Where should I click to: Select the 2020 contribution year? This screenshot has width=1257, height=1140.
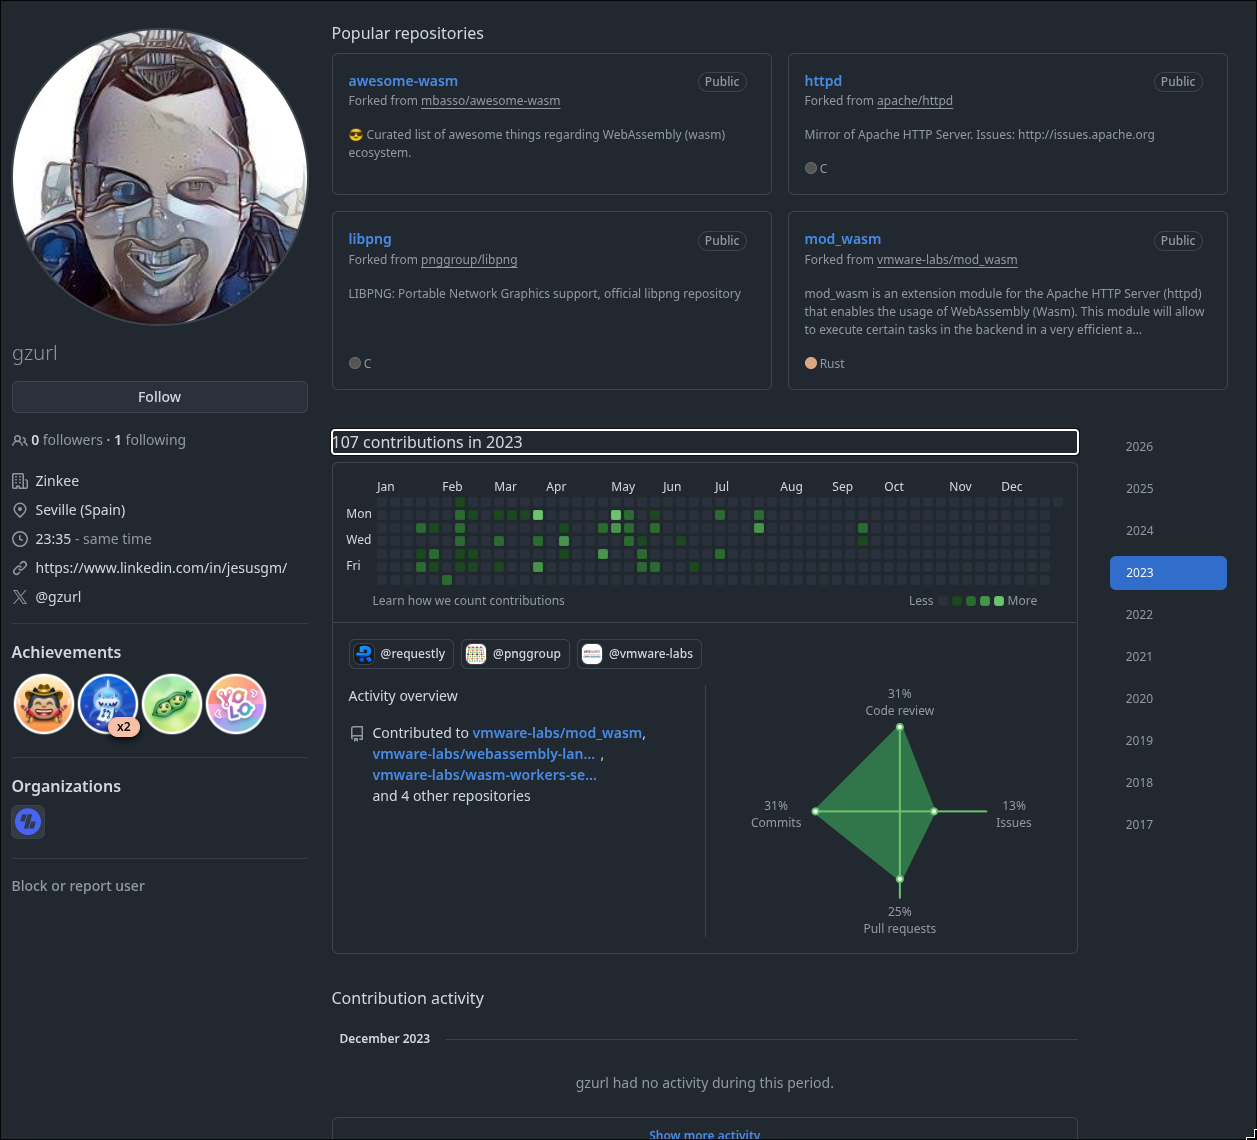[x=1168, y=699]
